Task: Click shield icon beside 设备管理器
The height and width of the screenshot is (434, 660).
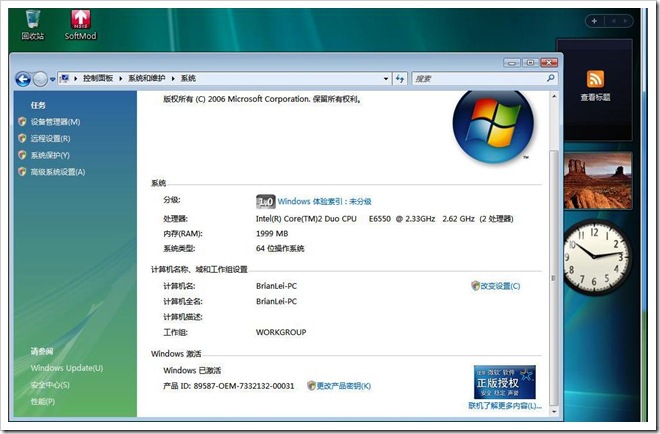Action: point(22,122)
